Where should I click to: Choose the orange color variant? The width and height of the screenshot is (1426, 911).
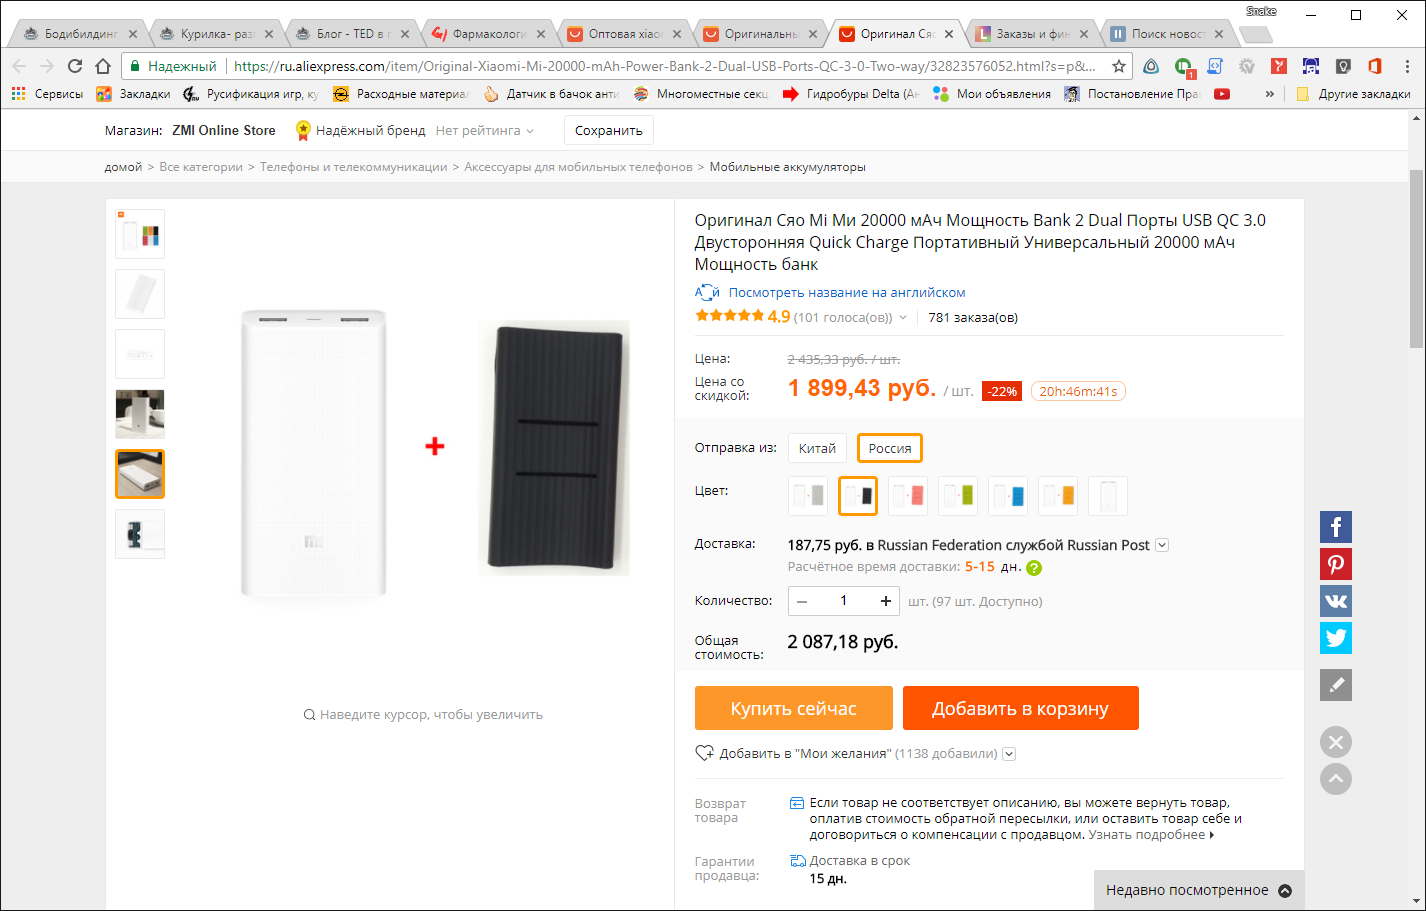pyautogui.click(x=1057, y=496)
